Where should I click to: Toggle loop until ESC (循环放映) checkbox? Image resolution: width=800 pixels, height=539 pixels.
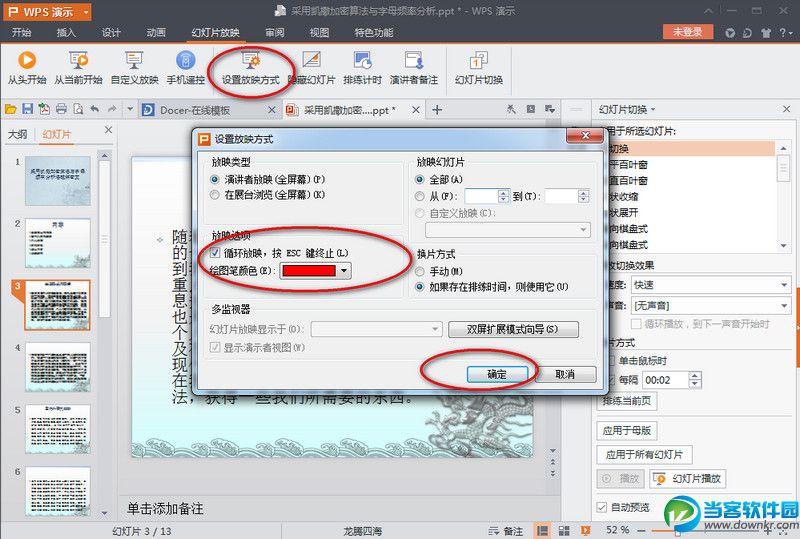pyautogui.click(x=215, y=253)
